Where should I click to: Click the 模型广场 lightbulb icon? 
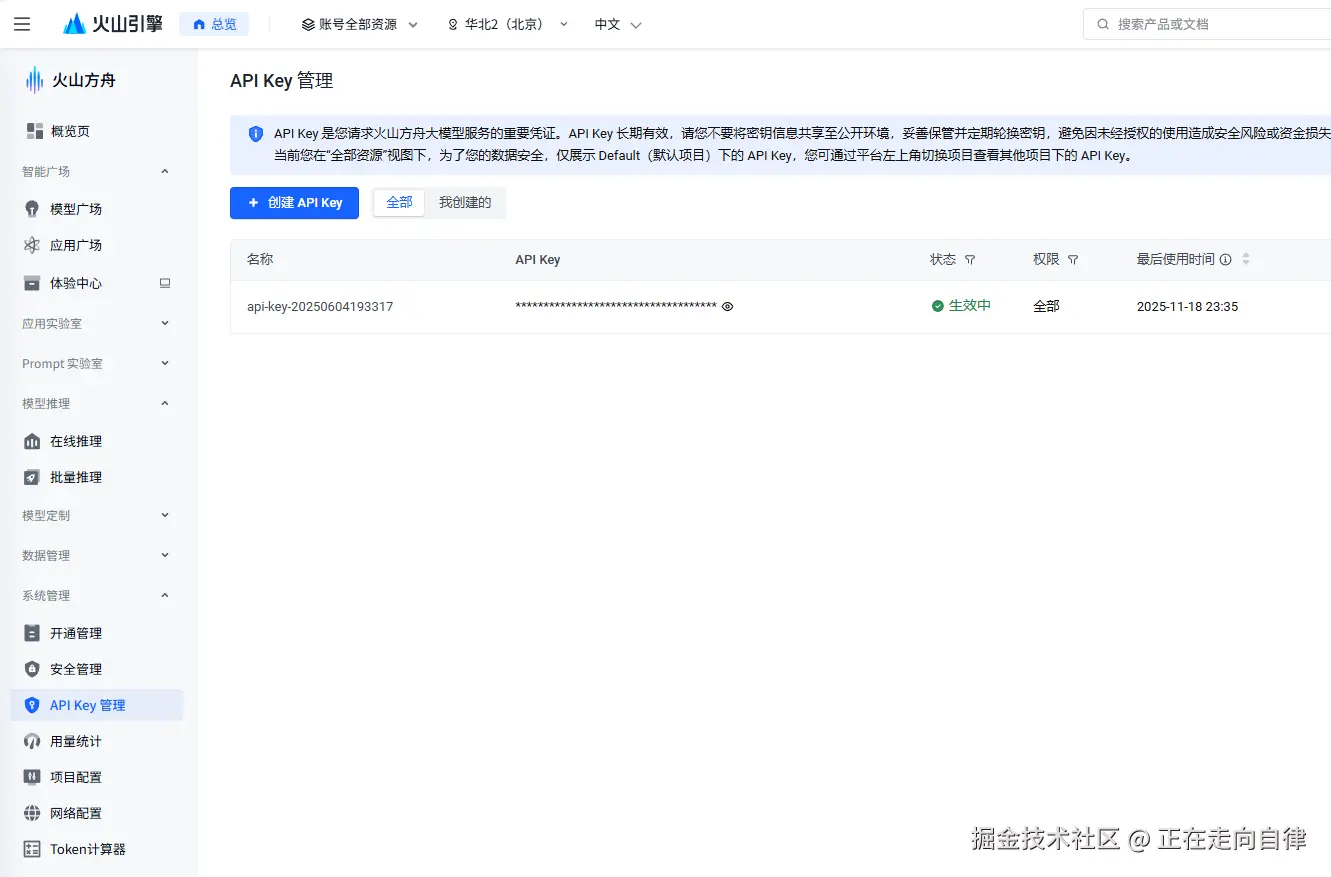[32, 209]
